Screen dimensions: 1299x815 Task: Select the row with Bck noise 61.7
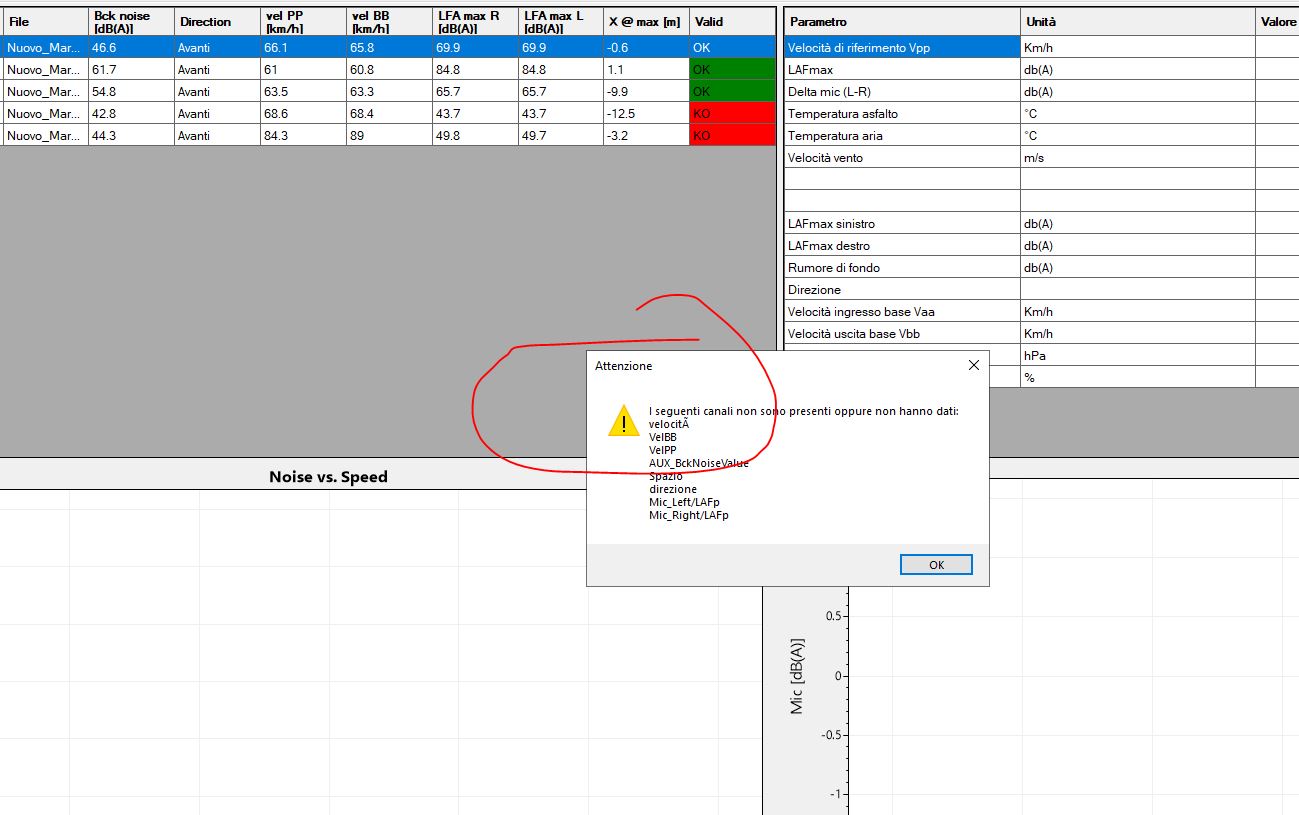130,70
